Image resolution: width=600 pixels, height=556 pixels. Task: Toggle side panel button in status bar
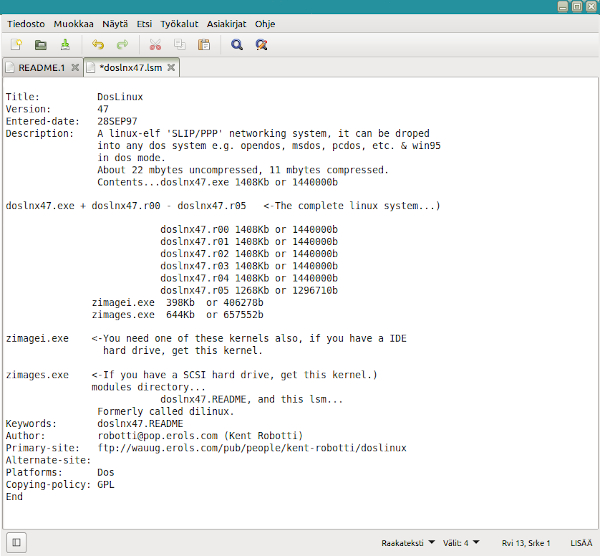16,542
